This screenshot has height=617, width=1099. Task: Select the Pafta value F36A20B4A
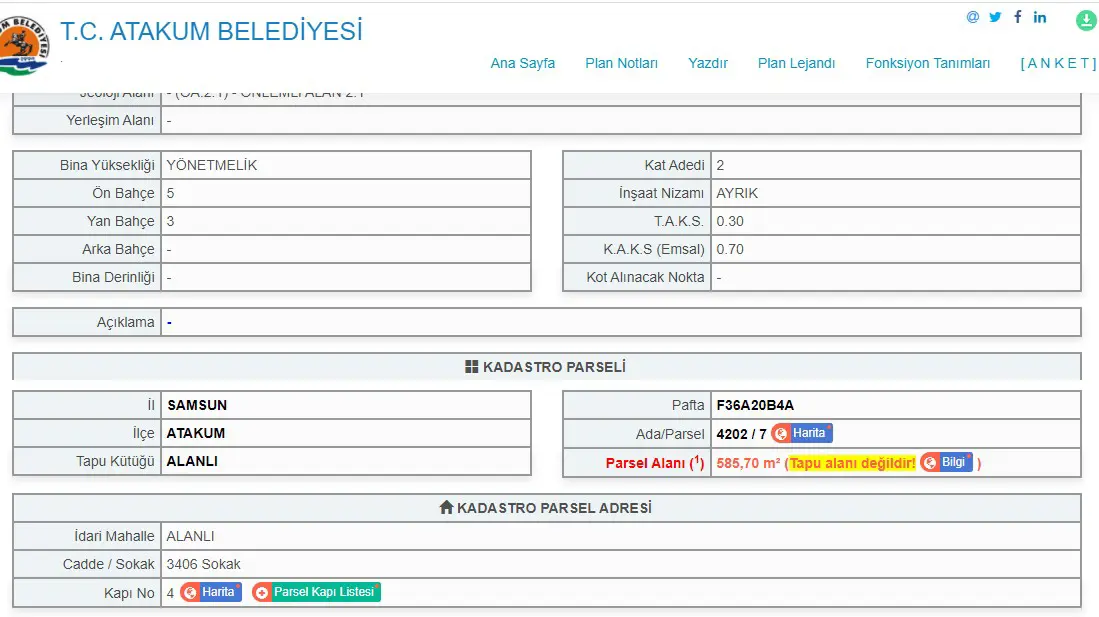(755, 405)
